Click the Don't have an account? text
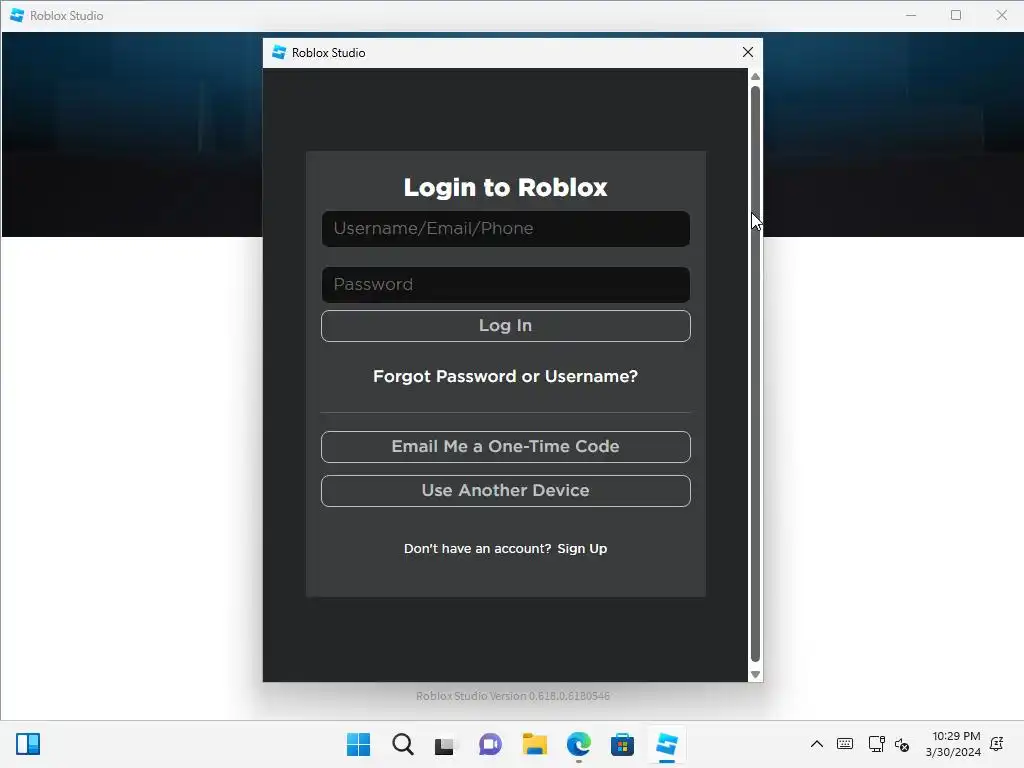The width and height of the screenshot is (1024, 768). 477,549
